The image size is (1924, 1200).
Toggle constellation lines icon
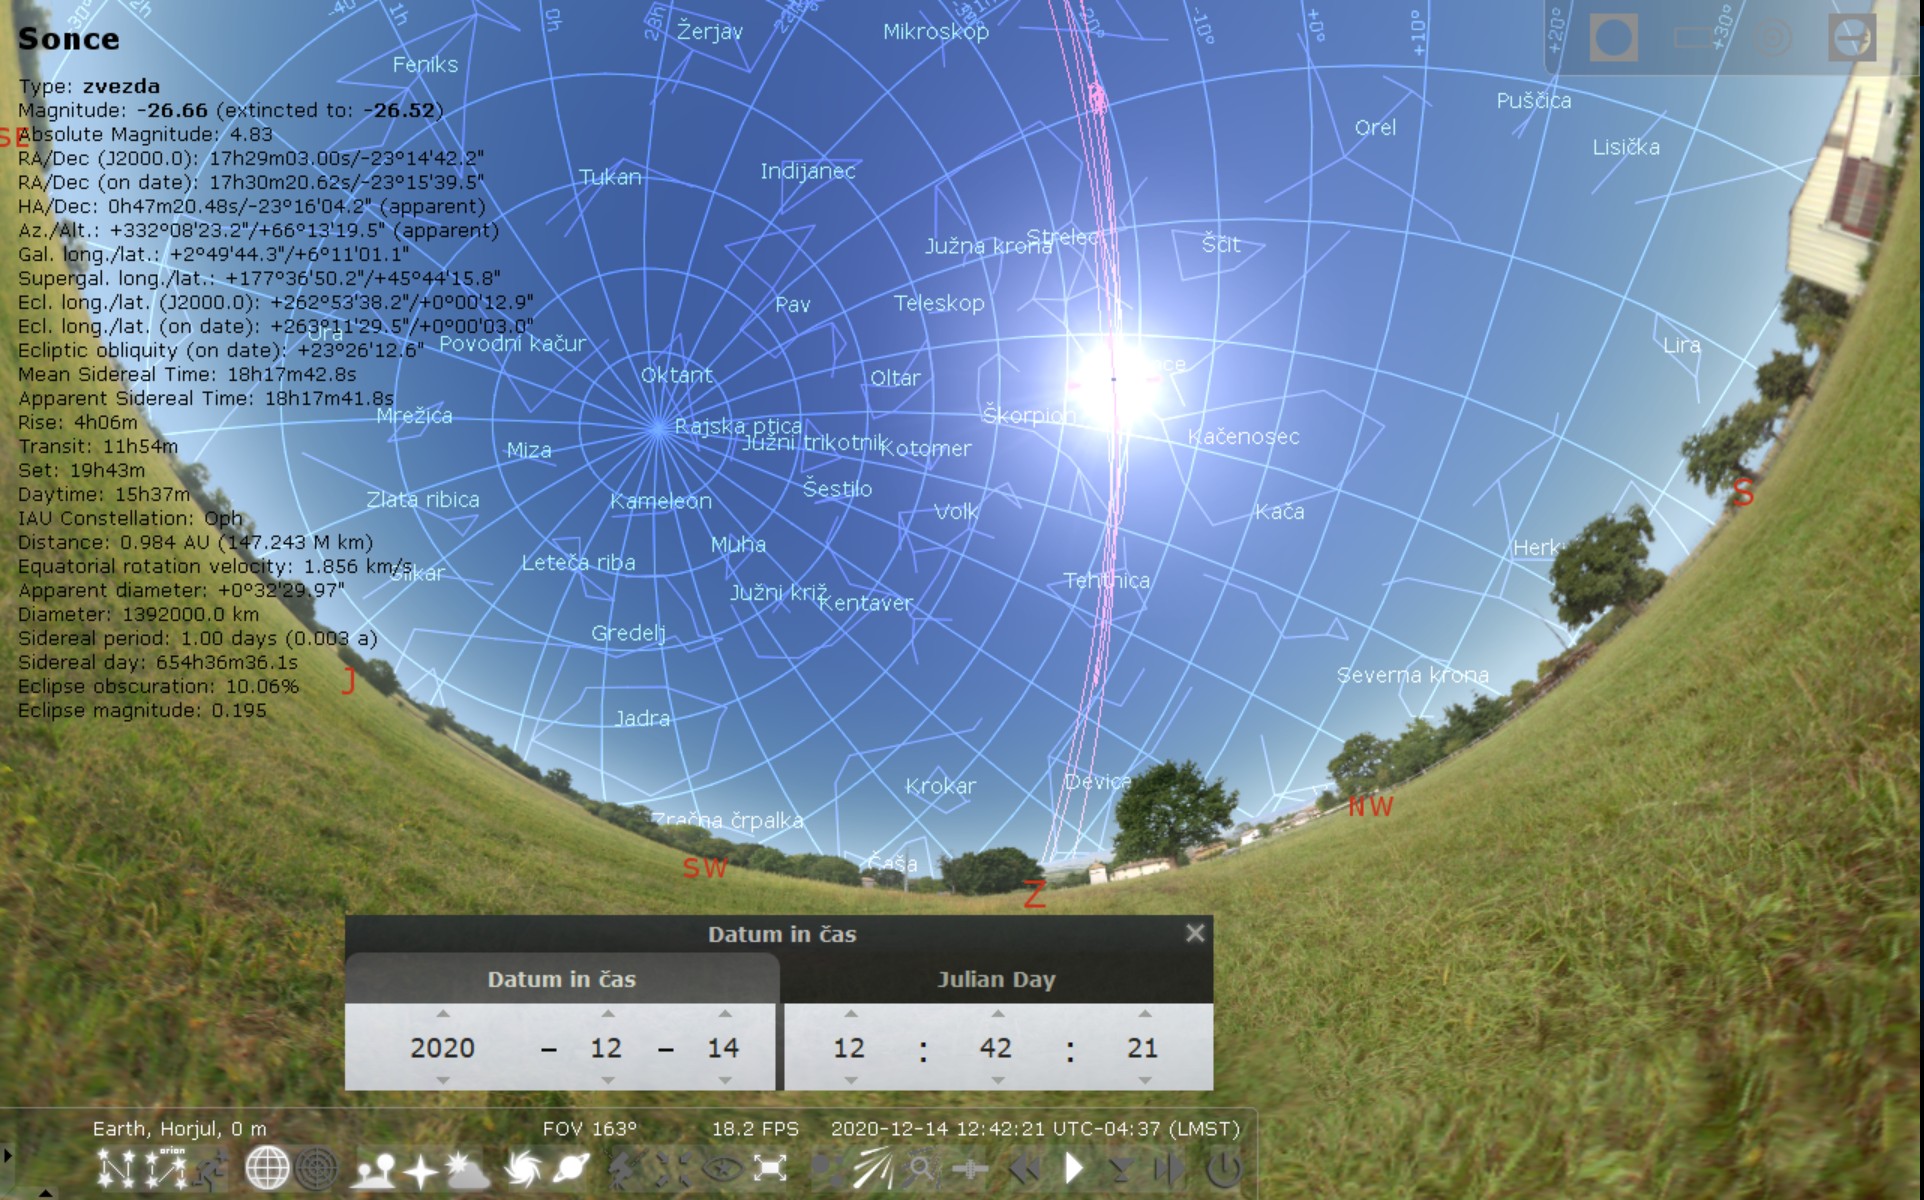pyautogui.click(x=116, y=1168)
